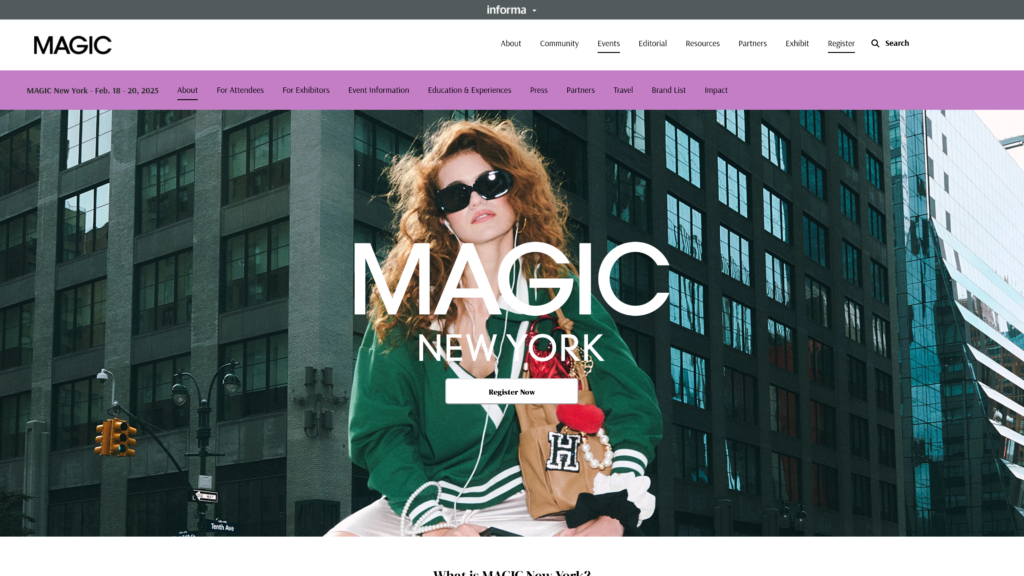Open the About main menu
The height and width of the screenshot is (576, 1024).
point(511,43)
